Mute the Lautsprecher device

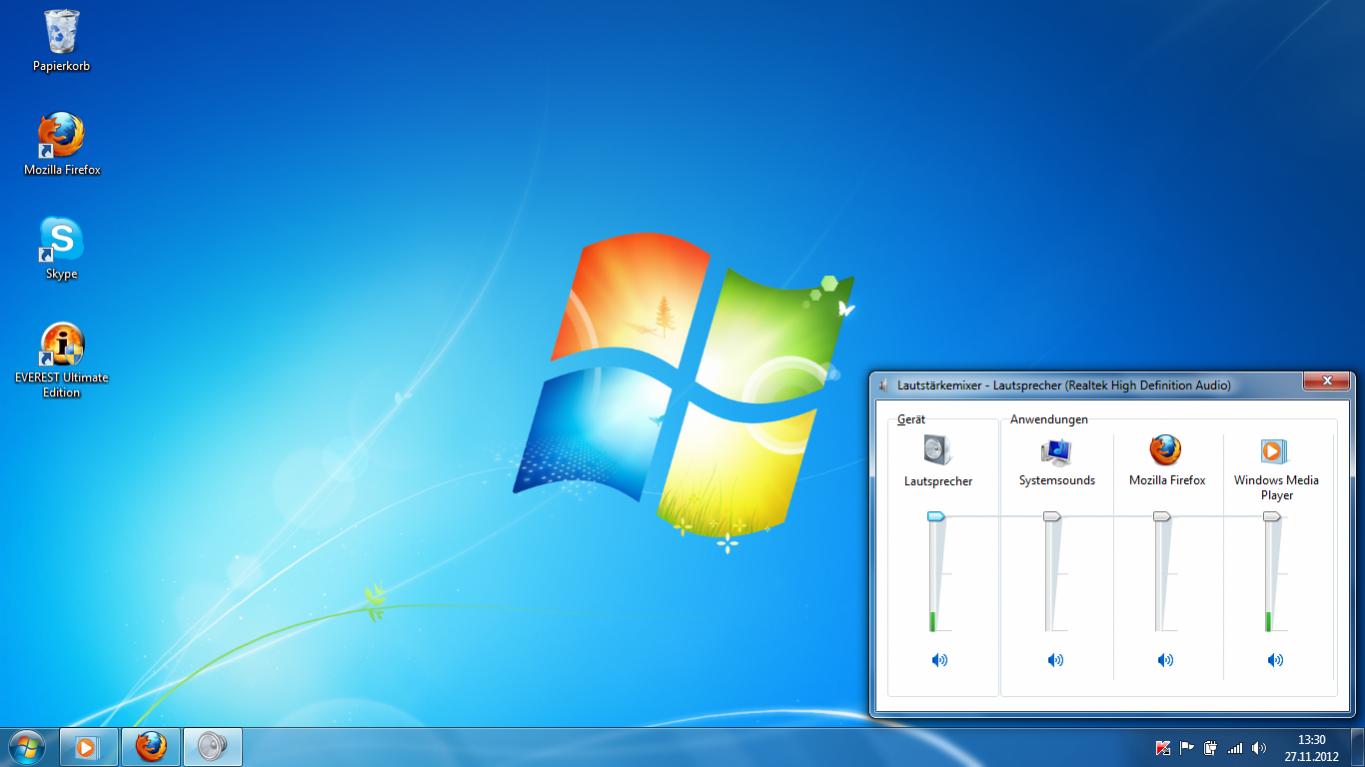[939, 660]
